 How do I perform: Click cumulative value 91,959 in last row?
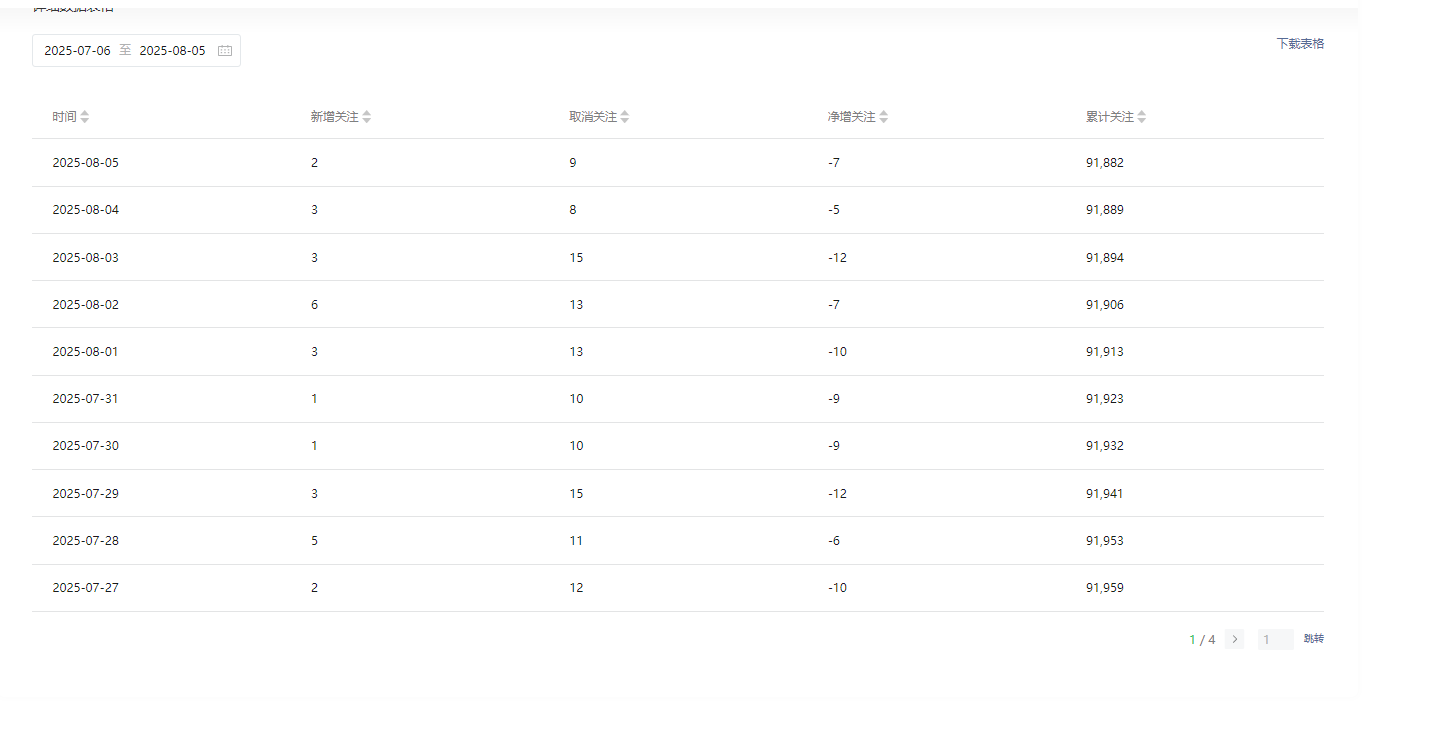[x=1105, y=588]
